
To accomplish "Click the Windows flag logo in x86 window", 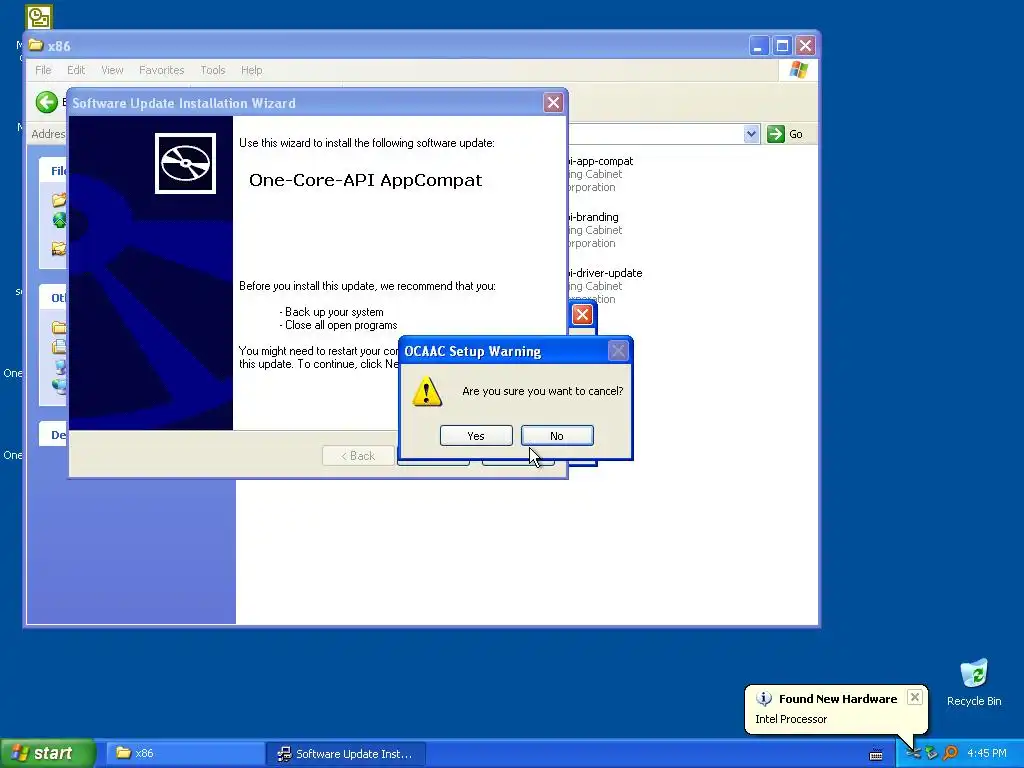I will point(798,70).
